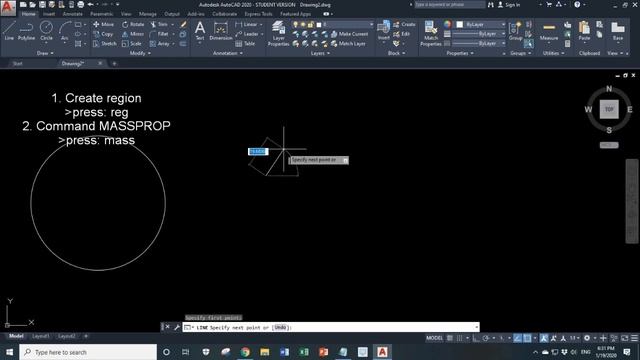
Task: Select the Line tool in Draw panel
Action: [9, 31]
